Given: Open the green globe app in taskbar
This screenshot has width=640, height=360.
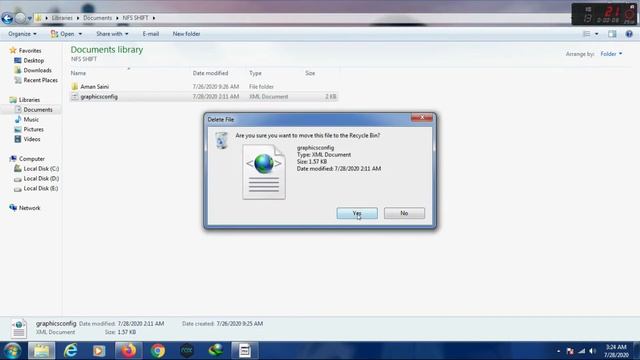Looking at the screenshot, I should 216,351.
